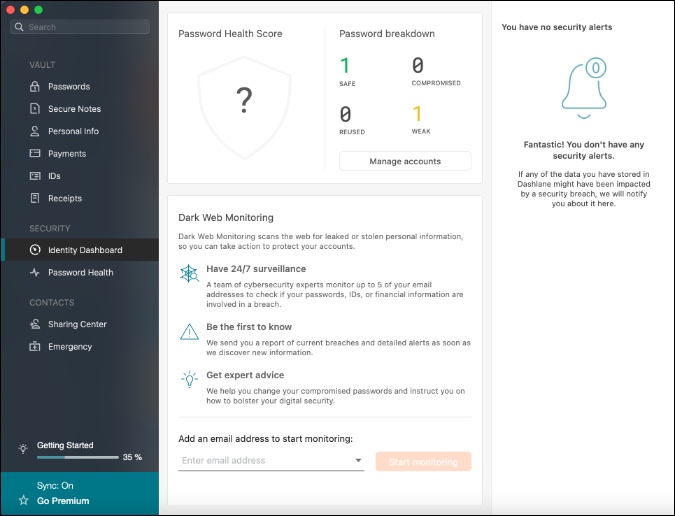Click the IDs card icon
Image resolution: width=675 pixels, height=516 pixels.
point(35,176)
